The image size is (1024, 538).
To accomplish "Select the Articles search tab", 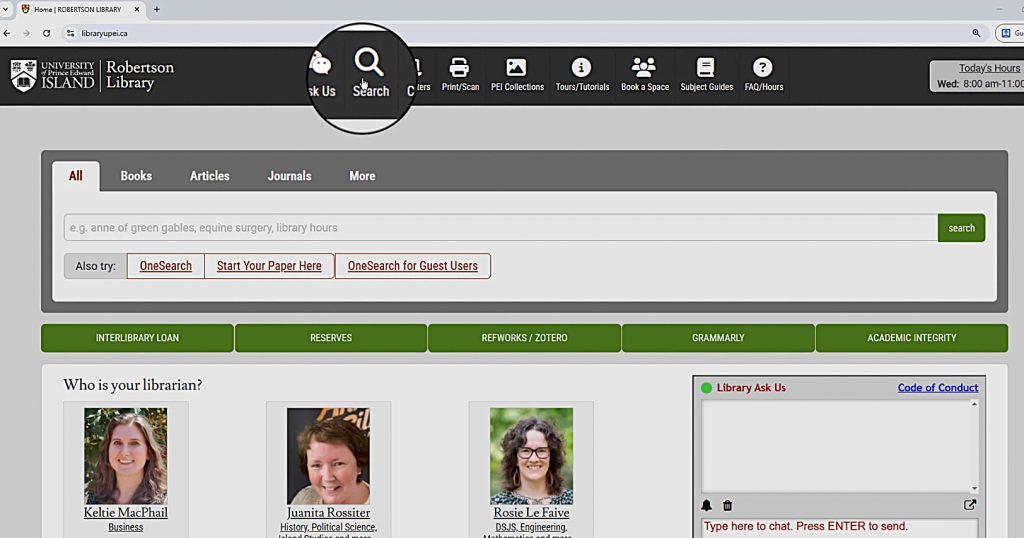I will coord(210,176).
